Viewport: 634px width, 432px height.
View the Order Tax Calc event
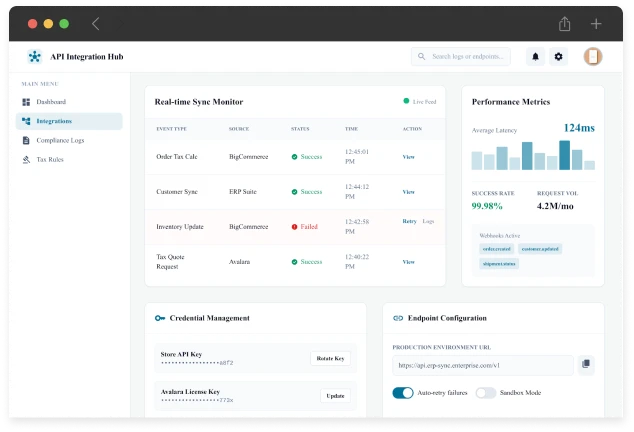click(x=408, y=157)
